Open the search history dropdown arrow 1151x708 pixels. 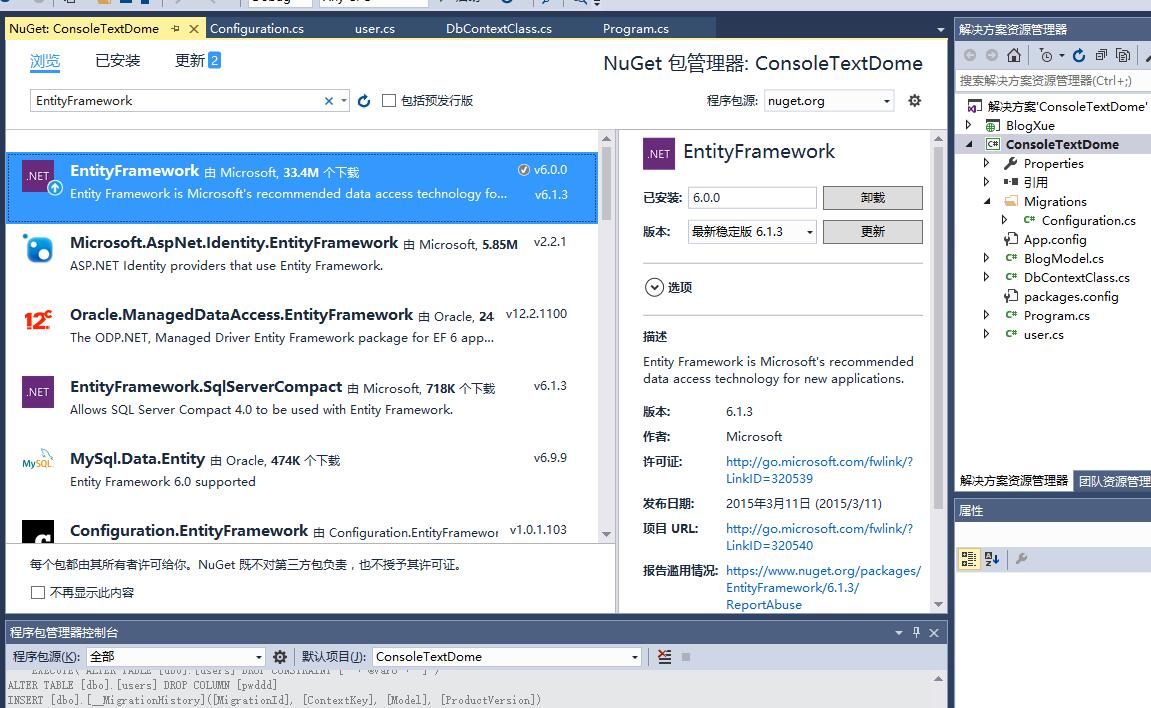coord(344,101)
